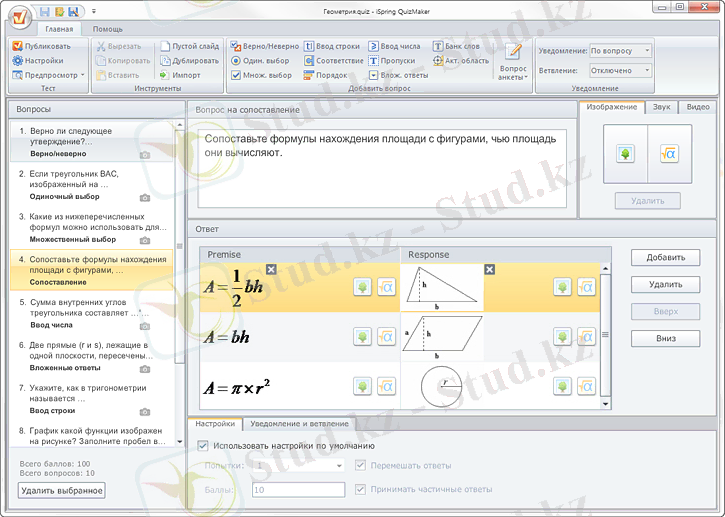725x517 pixels.
Task: Toggle Использовать настройки по умолчанию checkbox
Action: (204, 445)
